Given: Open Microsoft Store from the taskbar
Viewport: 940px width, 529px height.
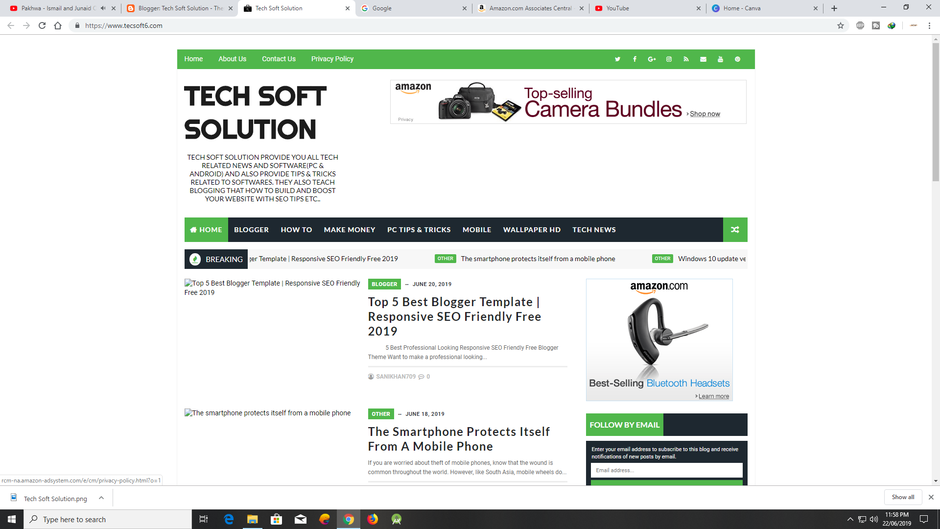Looking at the screenshot, I should coord(276,519).
